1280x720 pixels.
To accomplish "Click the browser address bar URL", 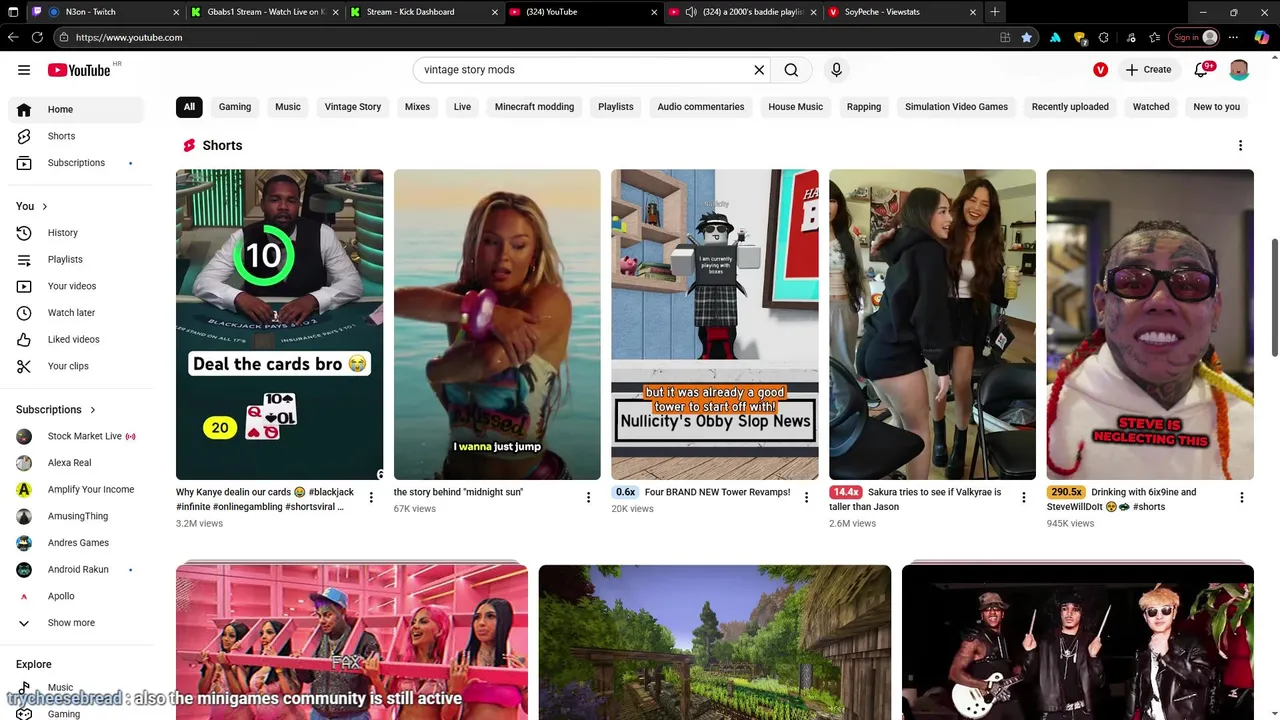I will [128, 37].
